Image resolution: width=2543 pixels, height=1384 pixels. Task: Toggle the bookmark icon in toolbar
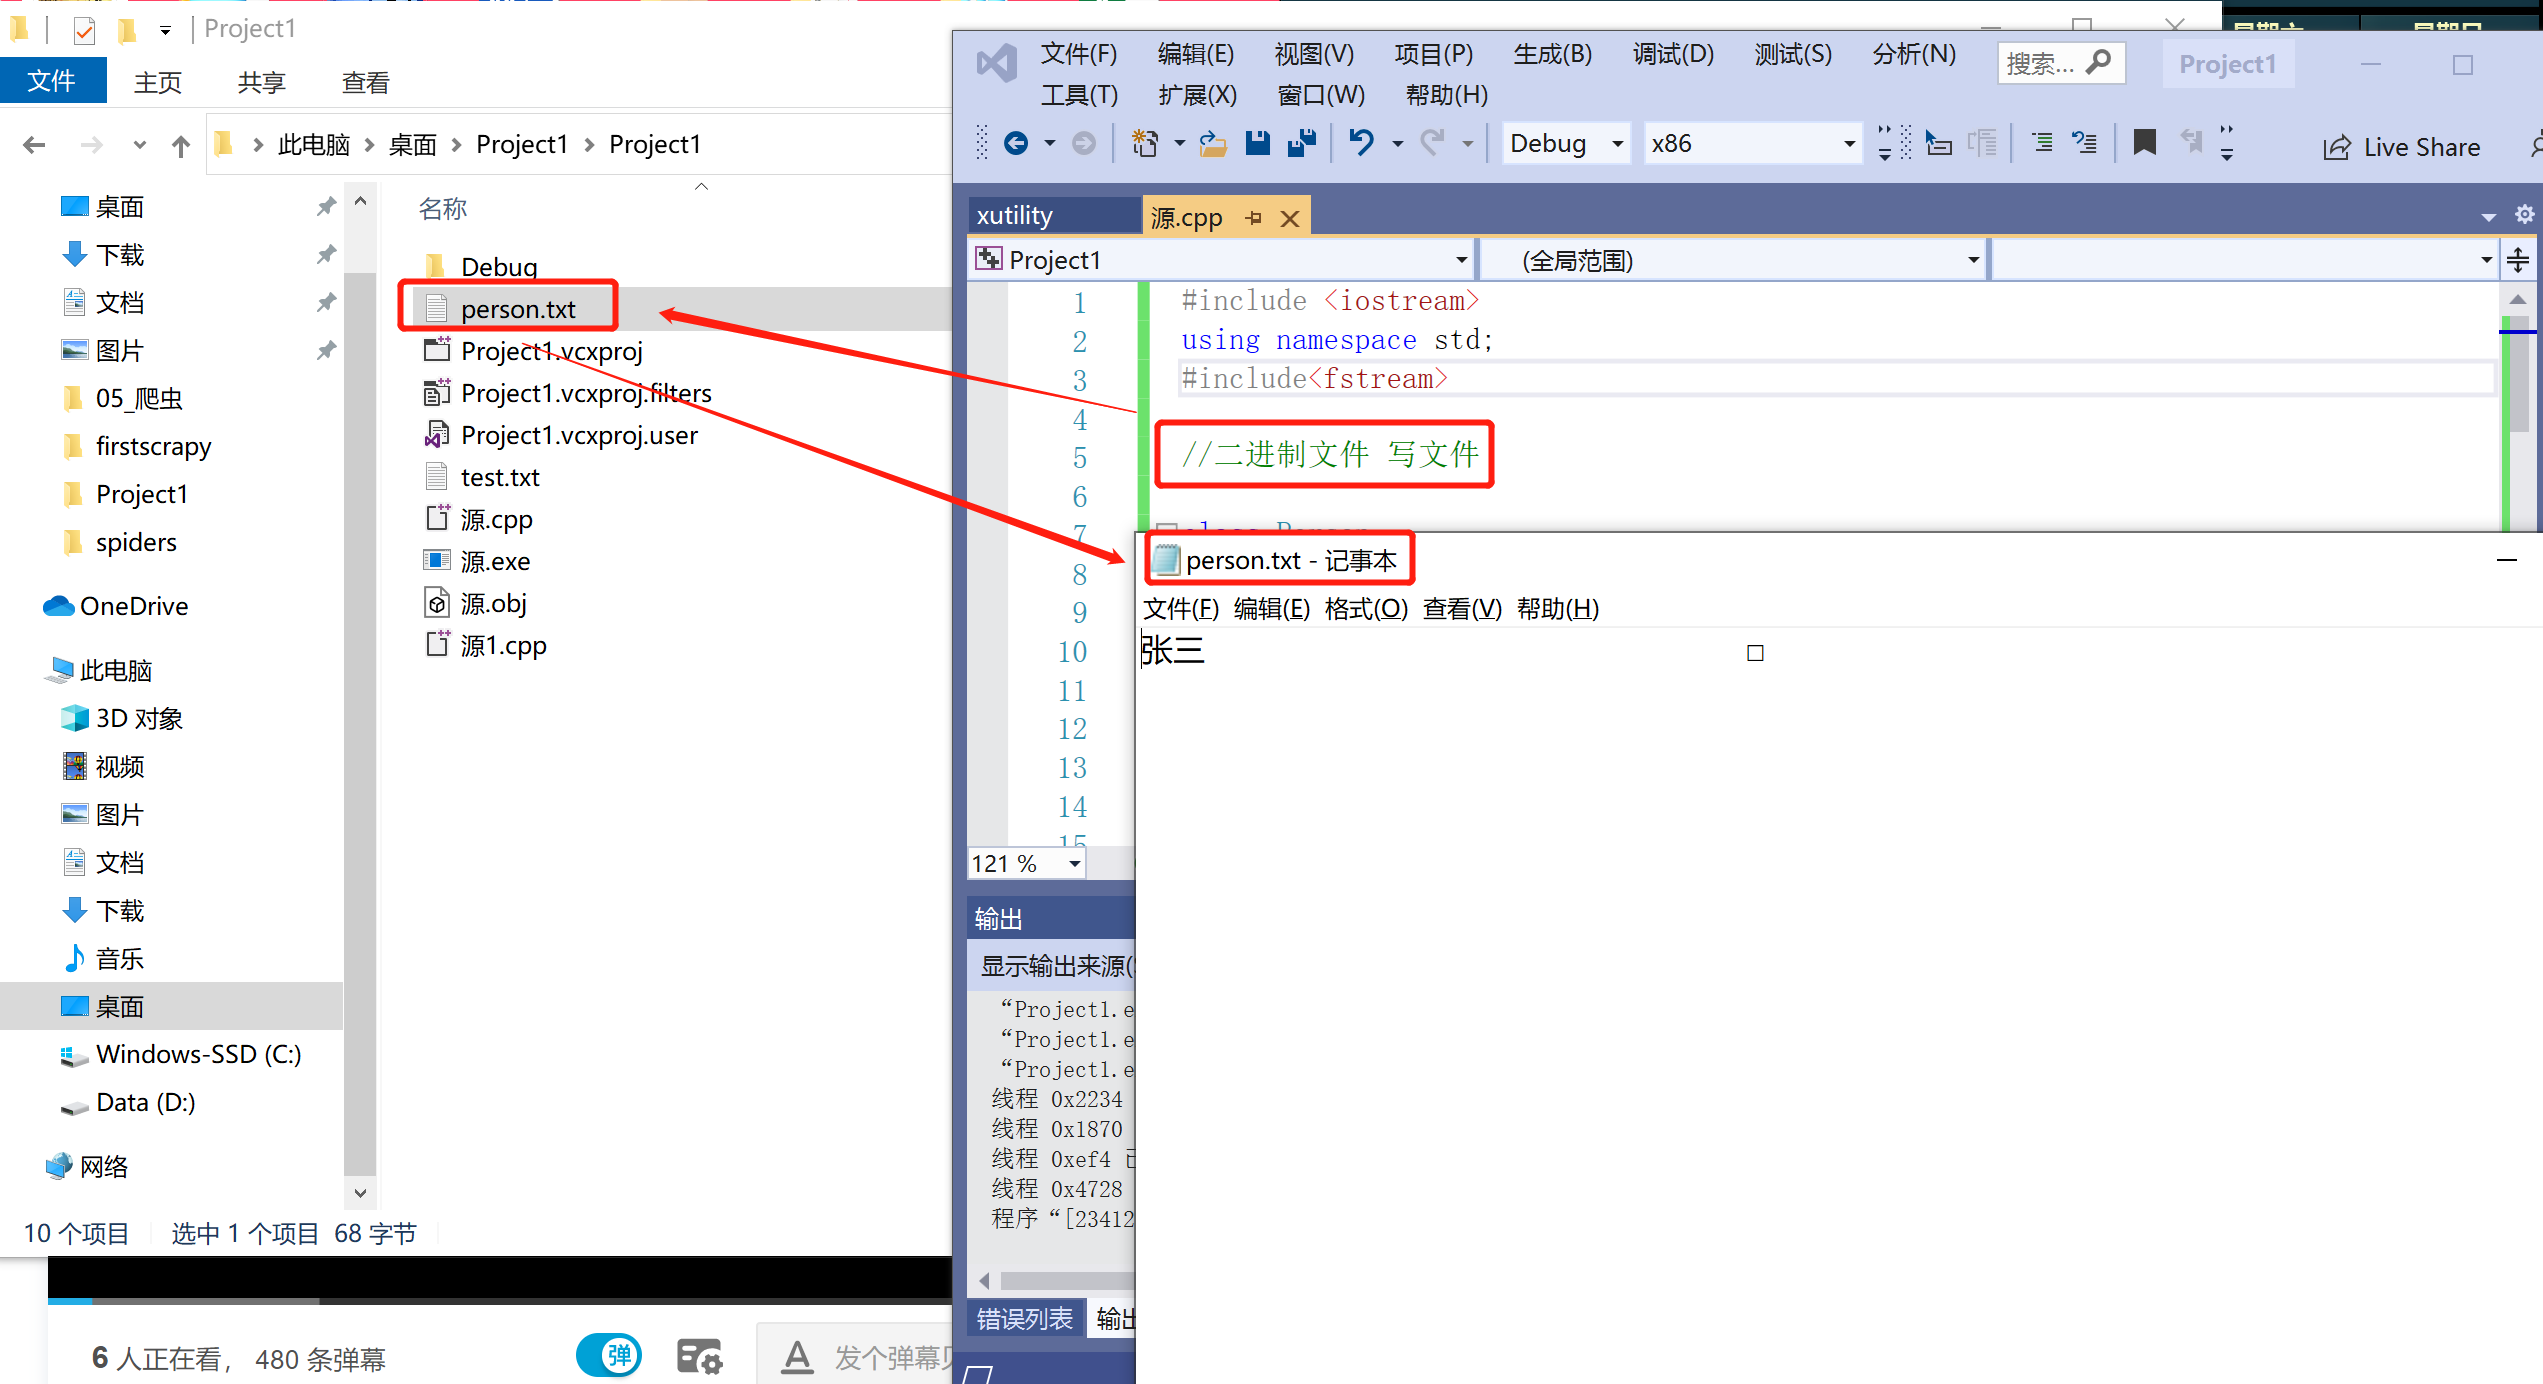(x=2144, y=144)
